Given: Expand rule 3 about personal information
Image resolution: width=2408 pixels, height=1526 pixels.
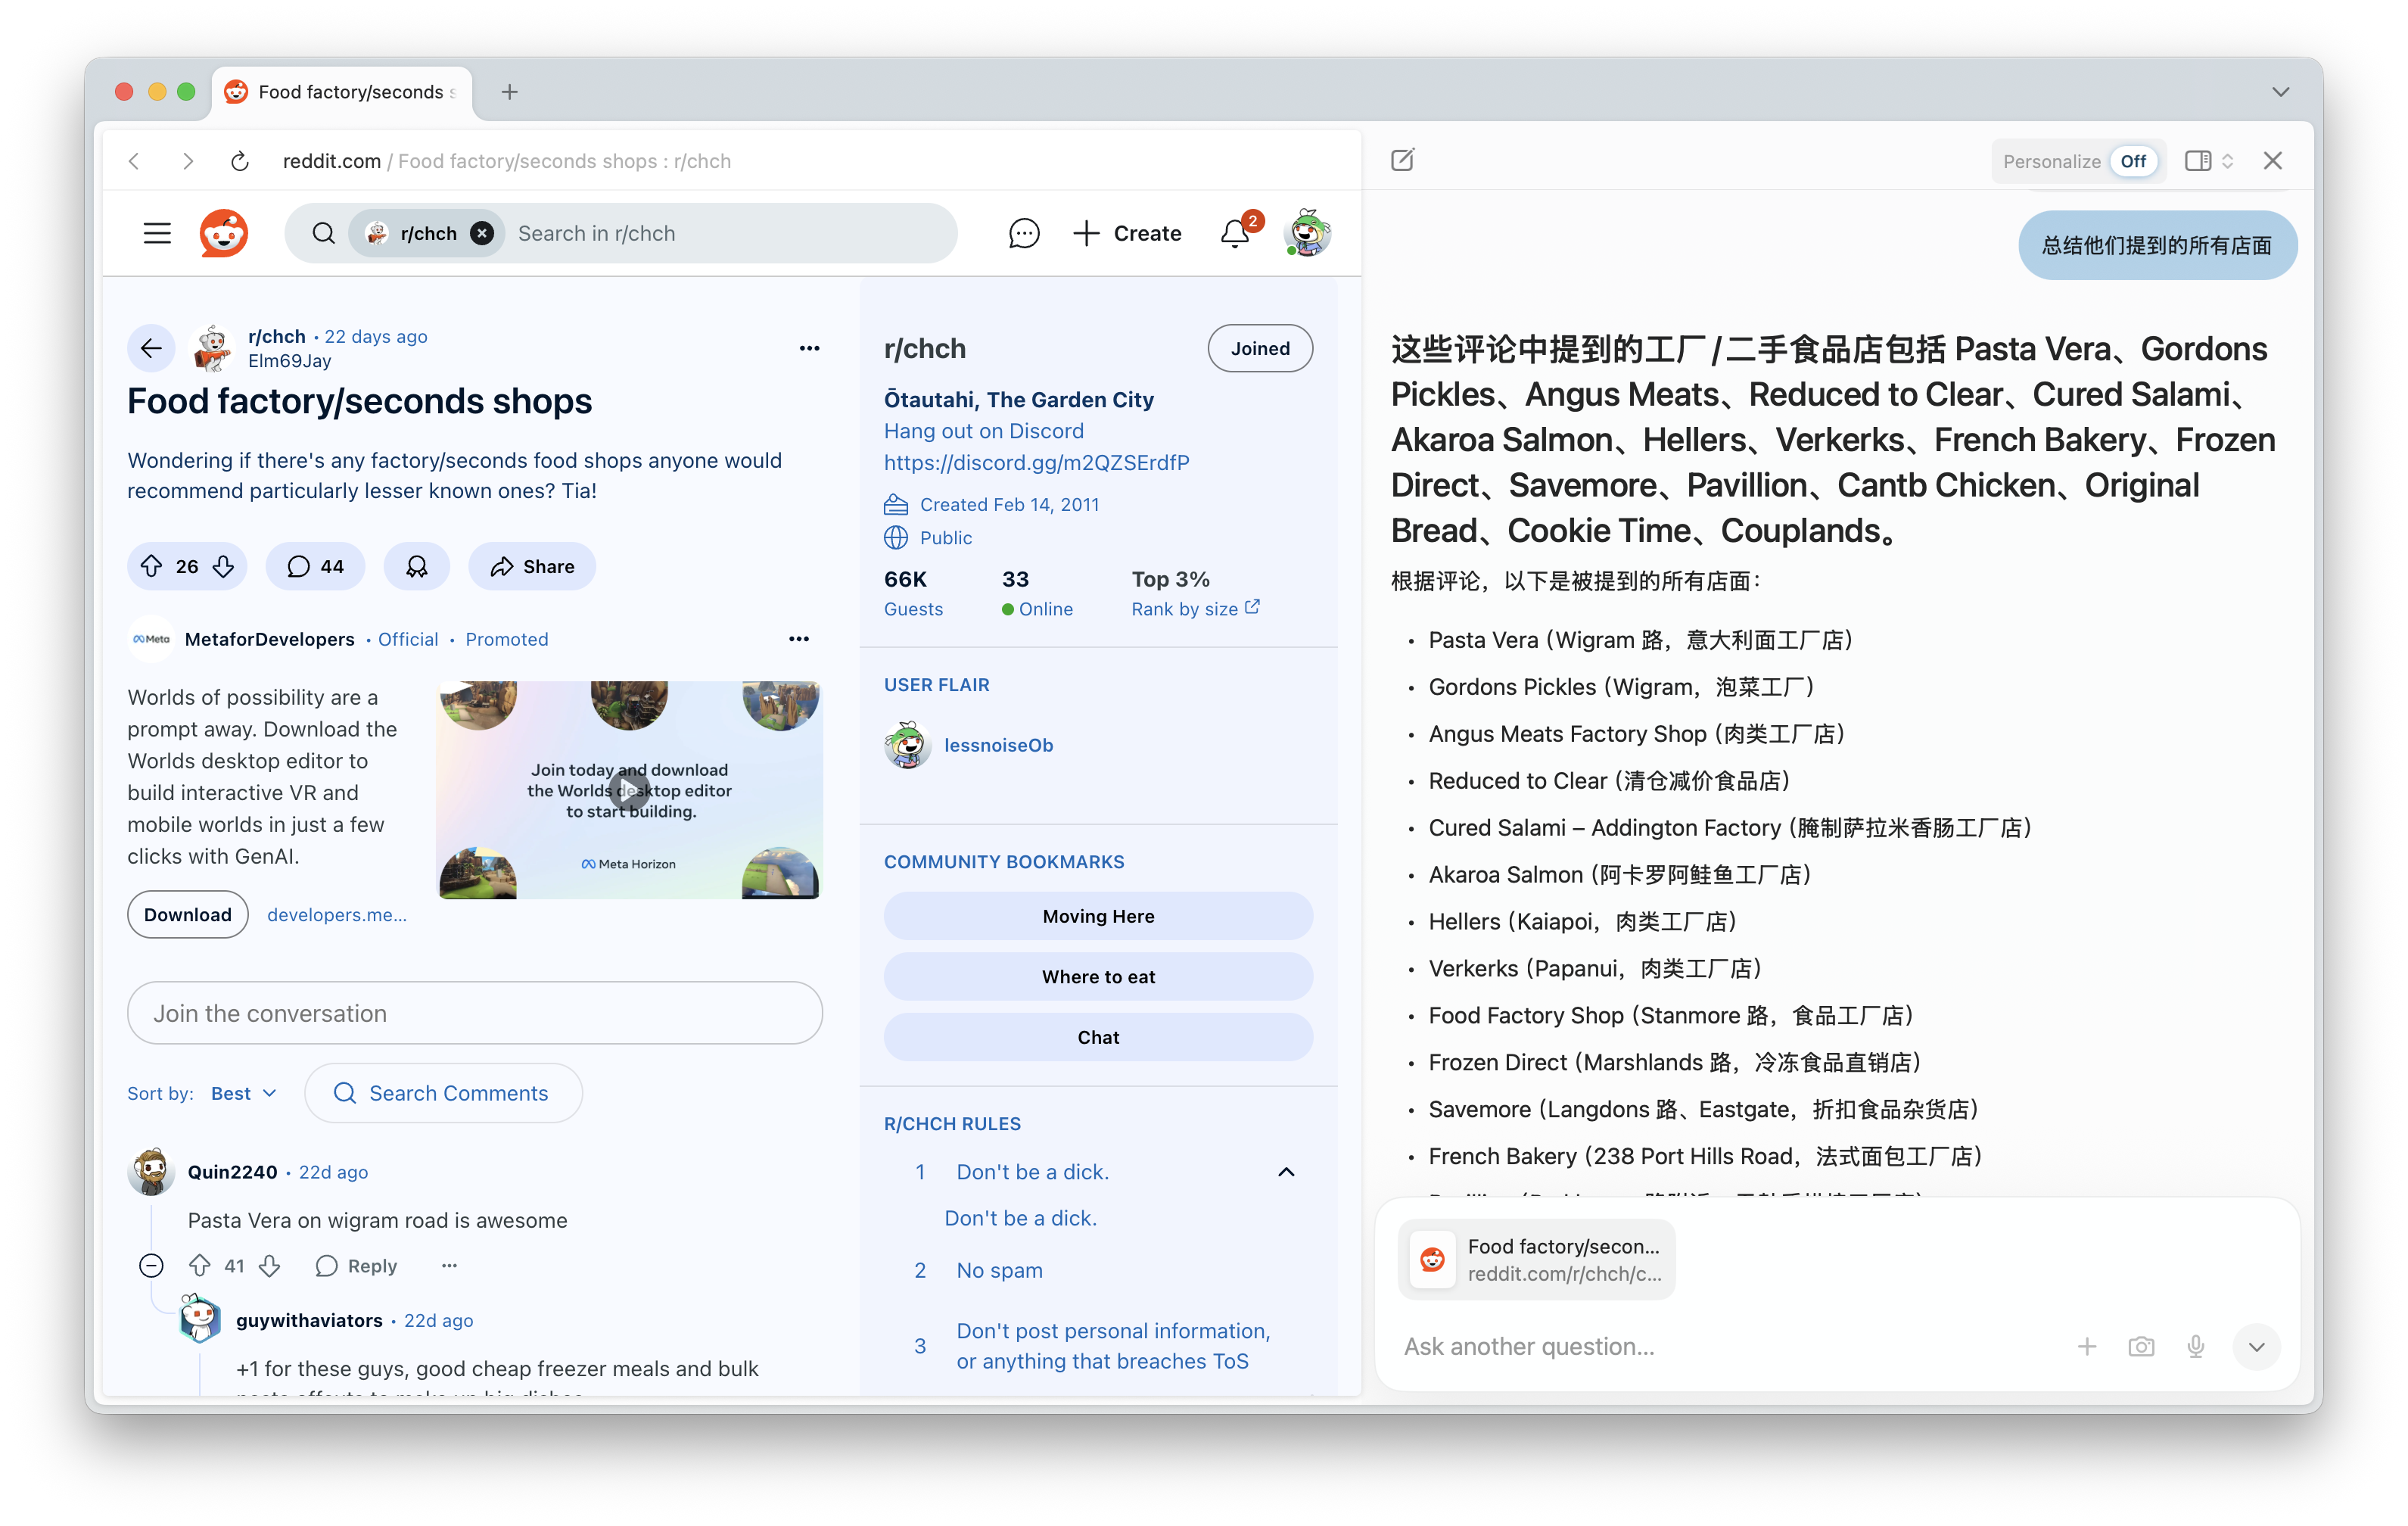Looking at the screenshot, I should point(1113,1345).
